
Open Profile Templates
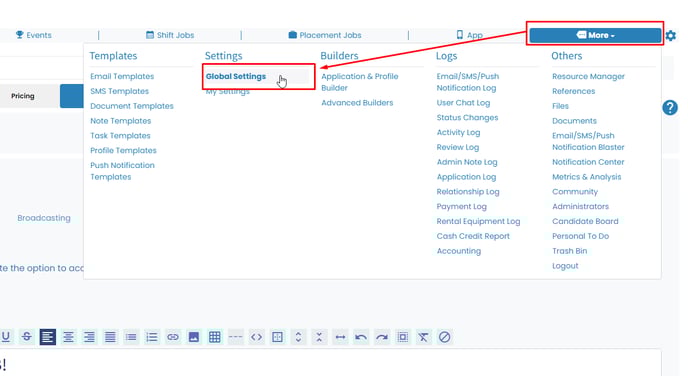123,150
